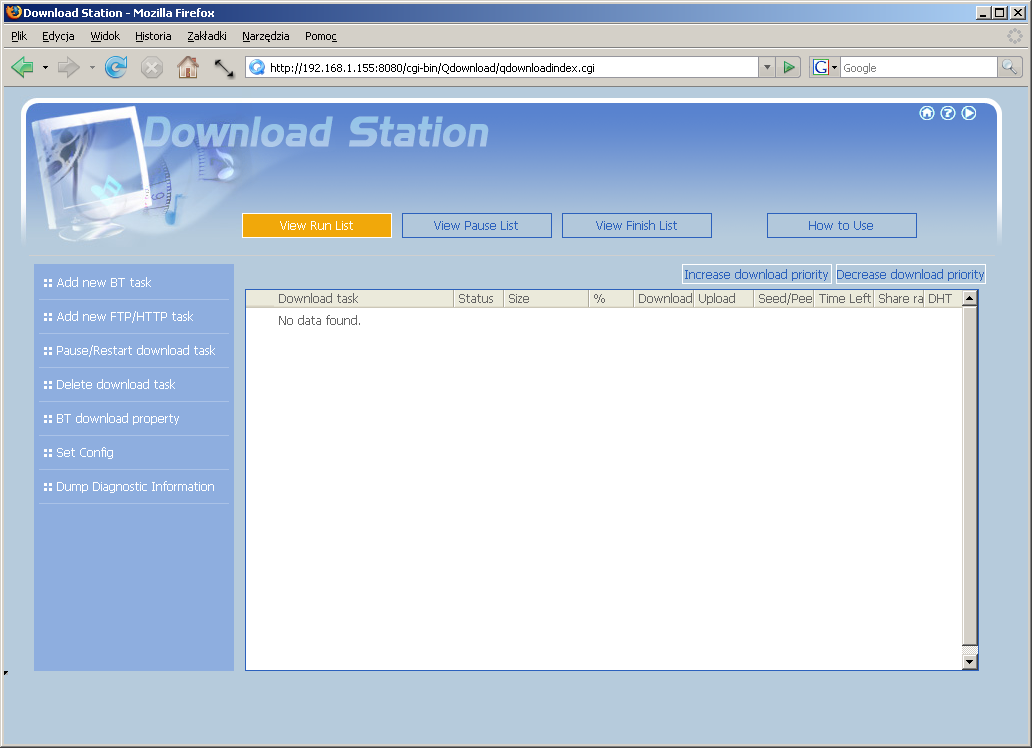Open the Zakładki menu

pyautogui.click(x=207, y=36)
